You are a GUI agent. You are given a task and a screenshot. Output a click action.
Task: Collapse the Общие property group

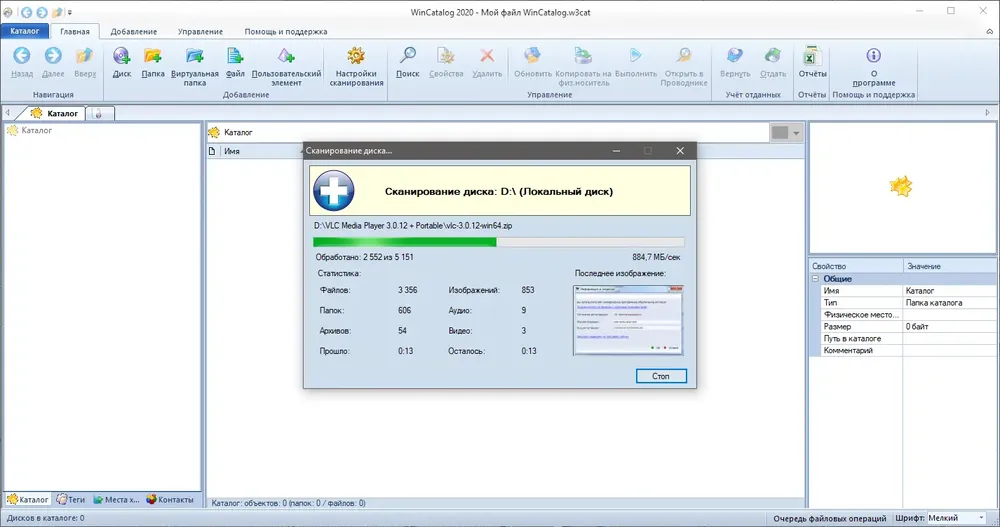point(816,279)
